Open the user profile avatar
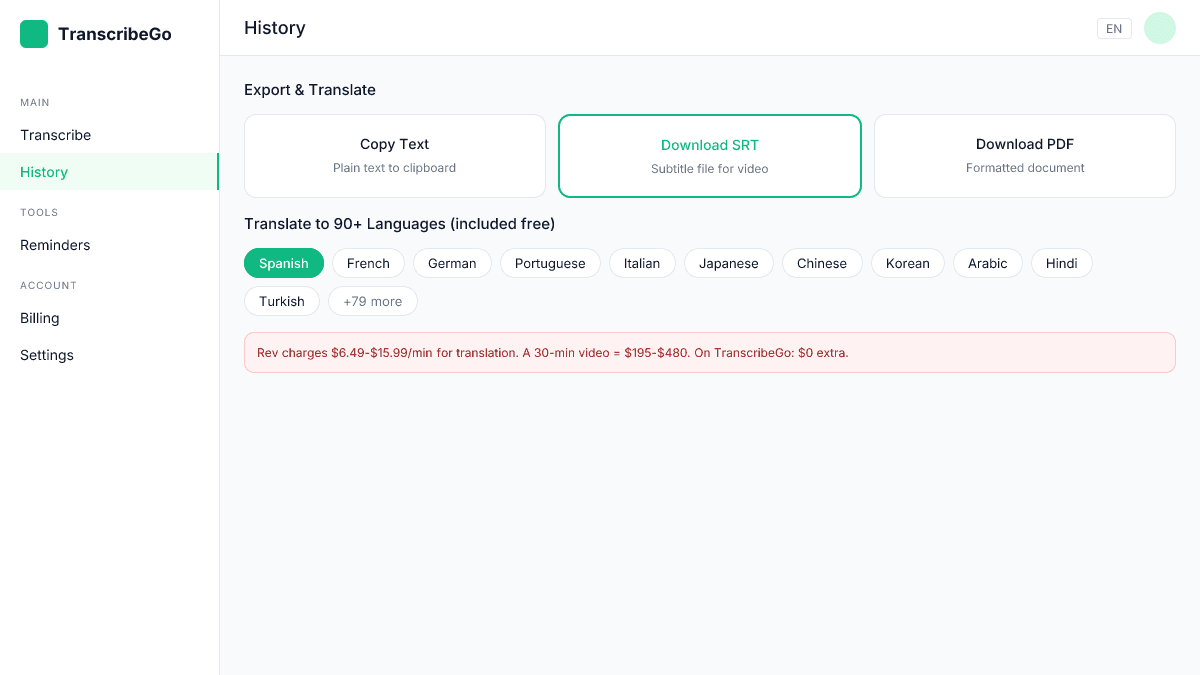Viewport: 1200px width, 675px height. [1159, 28]
